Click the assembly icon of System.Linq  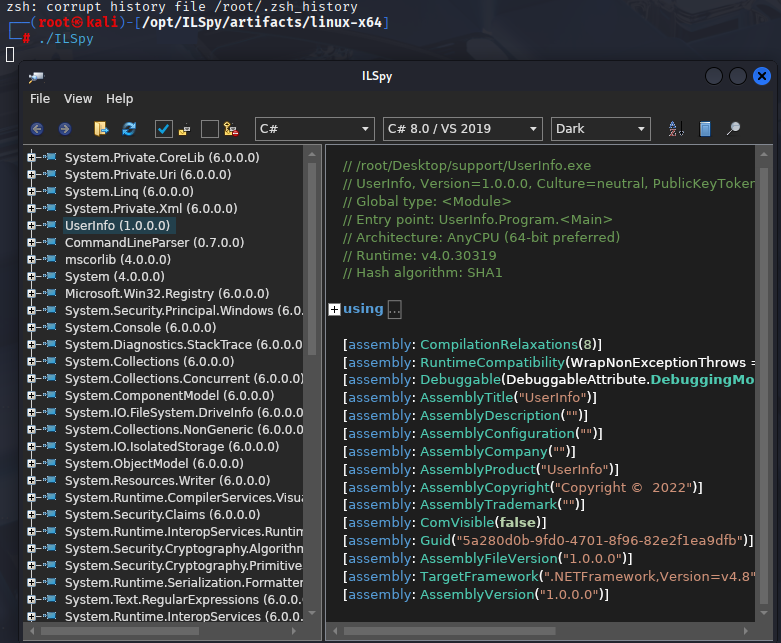[x=50, y=191]
